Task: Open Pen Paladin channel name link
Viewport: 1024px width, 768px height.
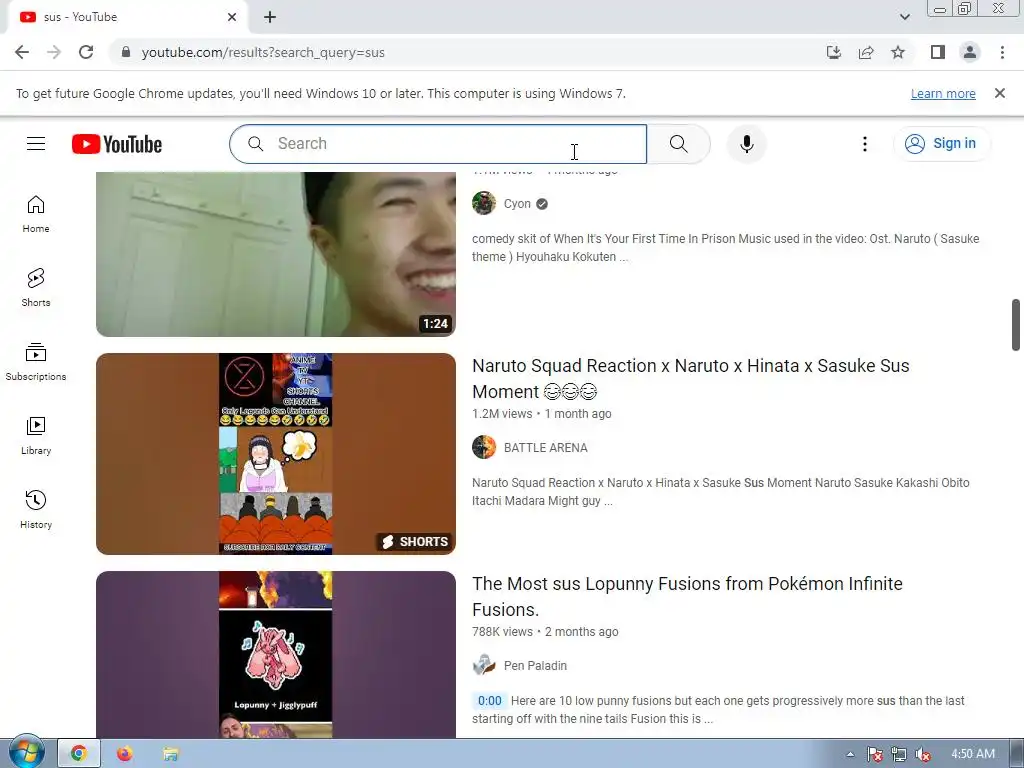Action: pos(535,665)
